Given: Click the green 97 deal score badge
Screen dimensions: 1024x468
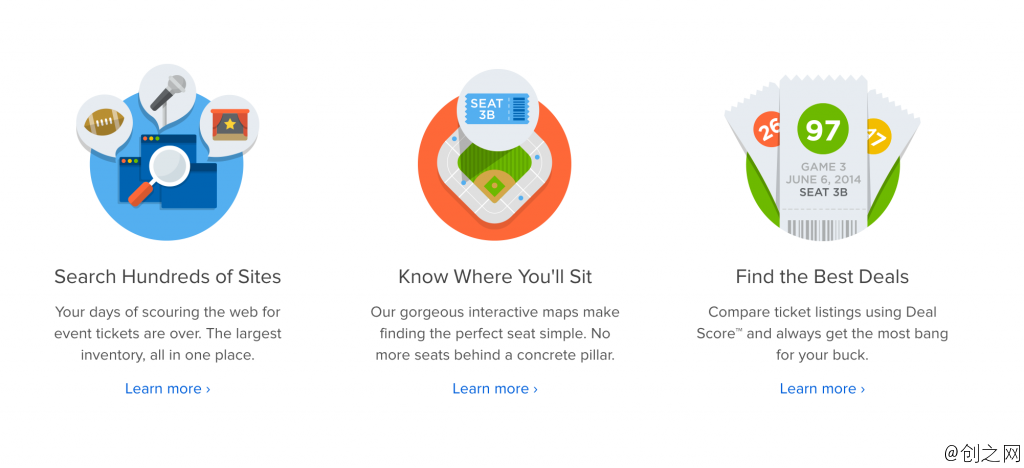Looking at the screenshot, I should (823, 130).
